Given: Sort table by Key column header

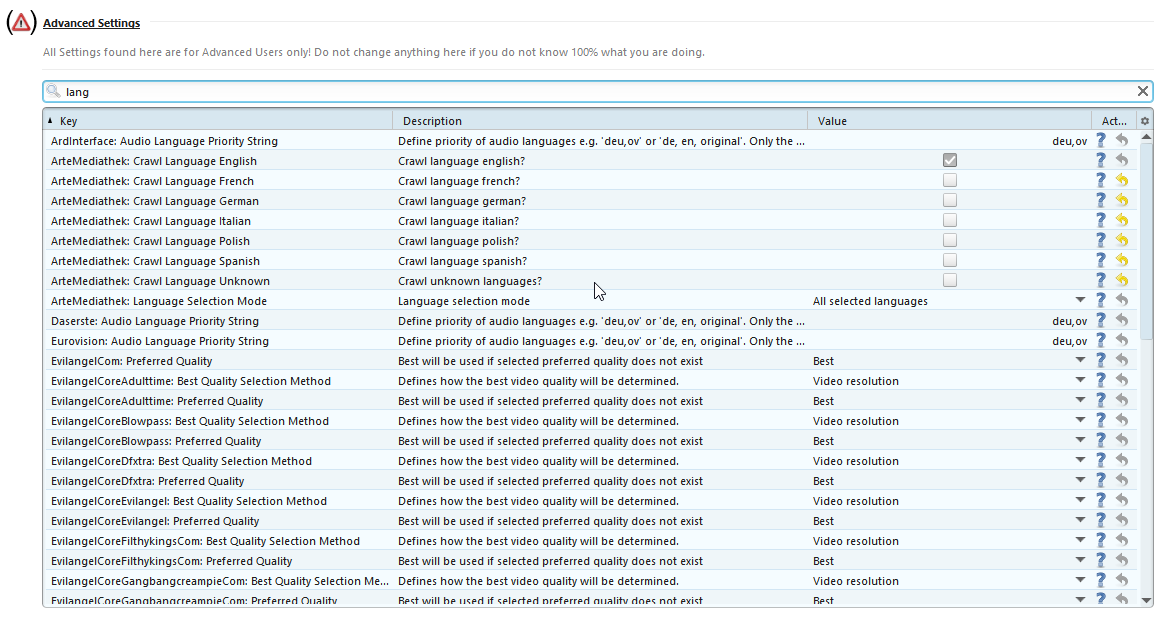Looking at the screenshot, I should click(218, 121).
